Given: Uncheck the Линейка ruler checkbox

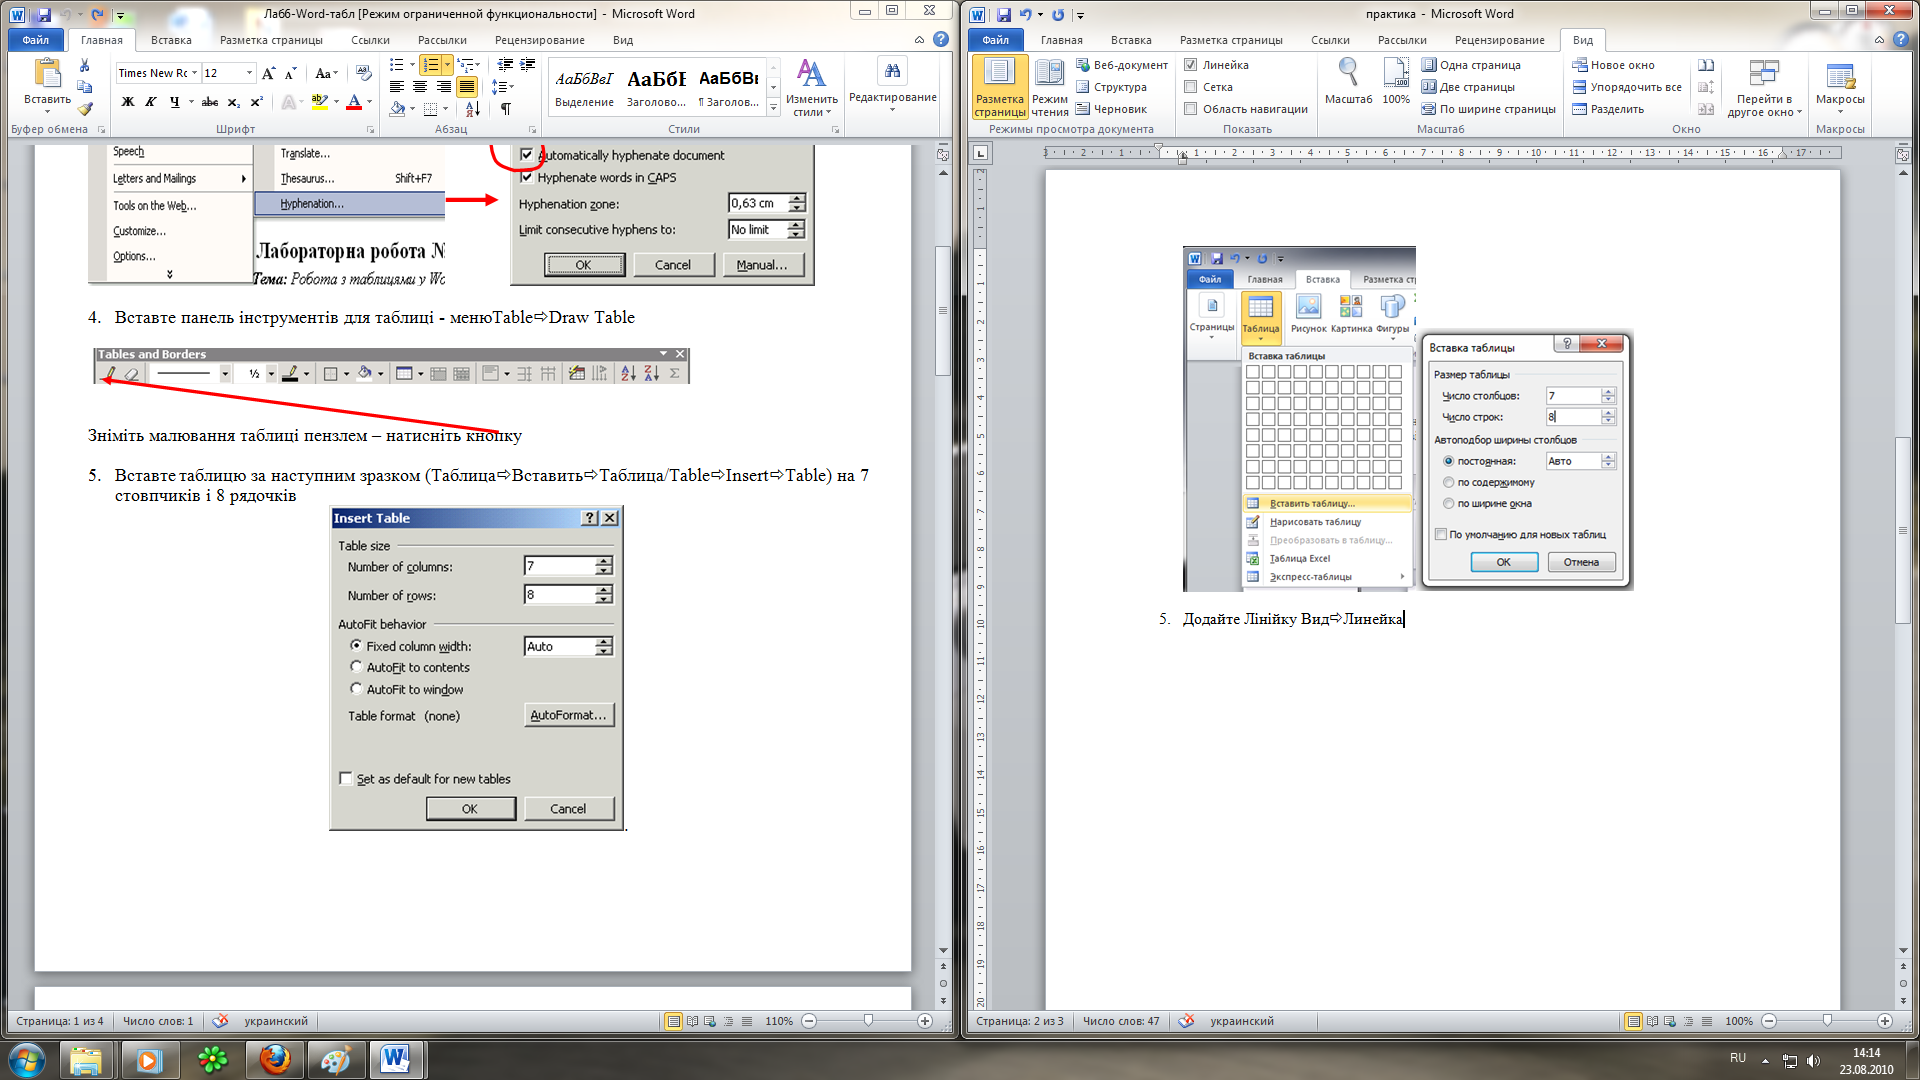Looking at the screenshot, I should pyautogui.click(x=1191, y=65).
